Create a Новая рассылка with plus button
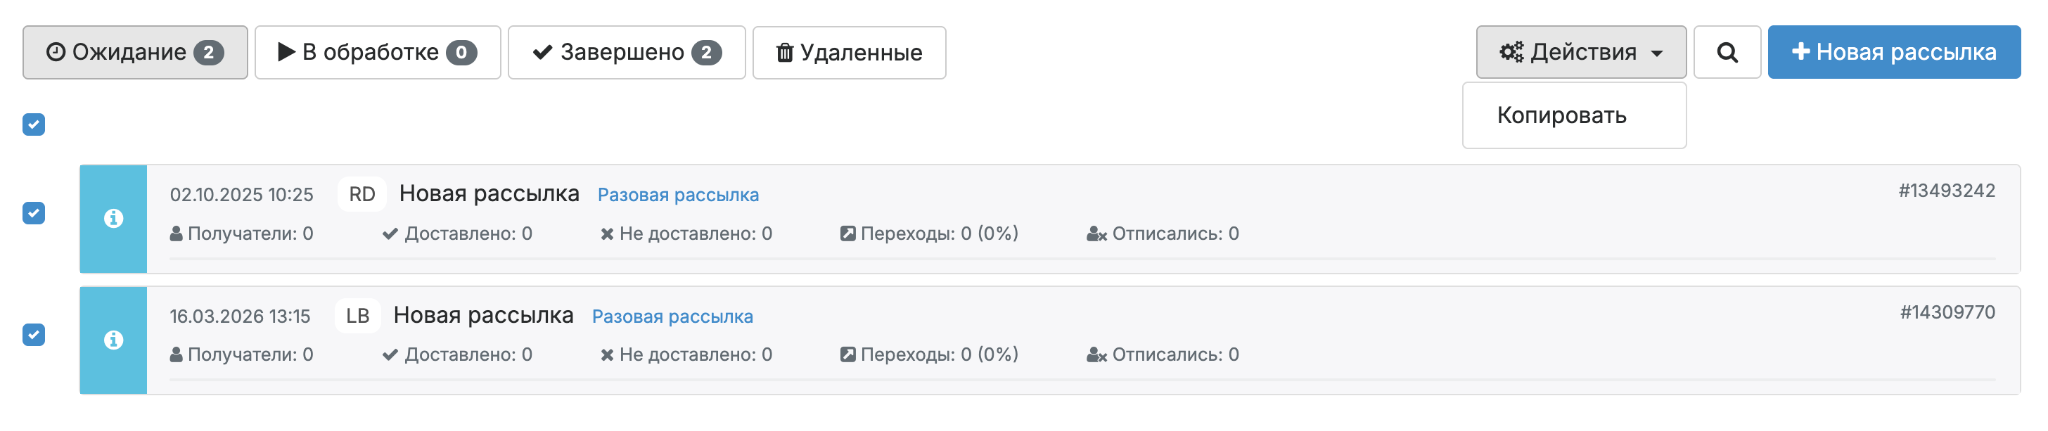 (1893, 52)
